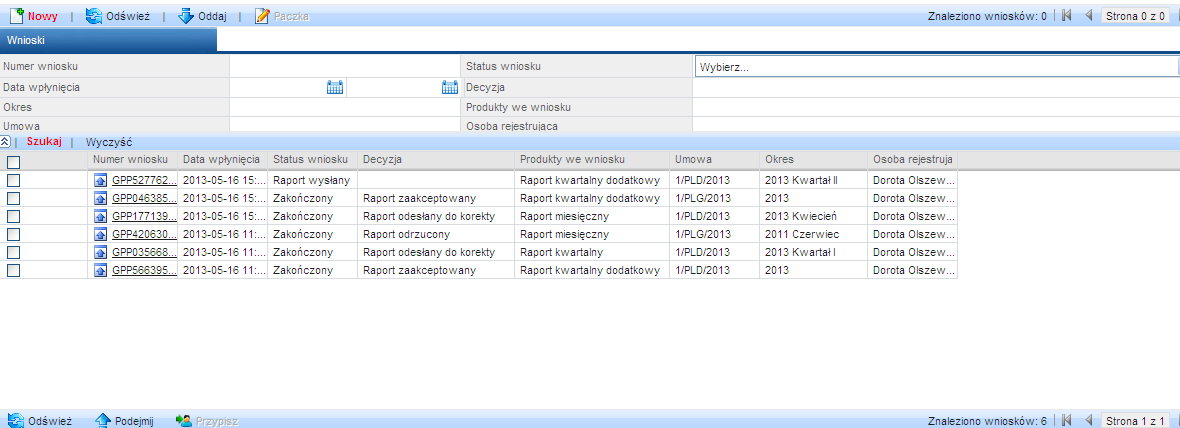Click the bottom Odśwież refresh button
Viewport: 1180px width, 428px height.
click(40, 420)
